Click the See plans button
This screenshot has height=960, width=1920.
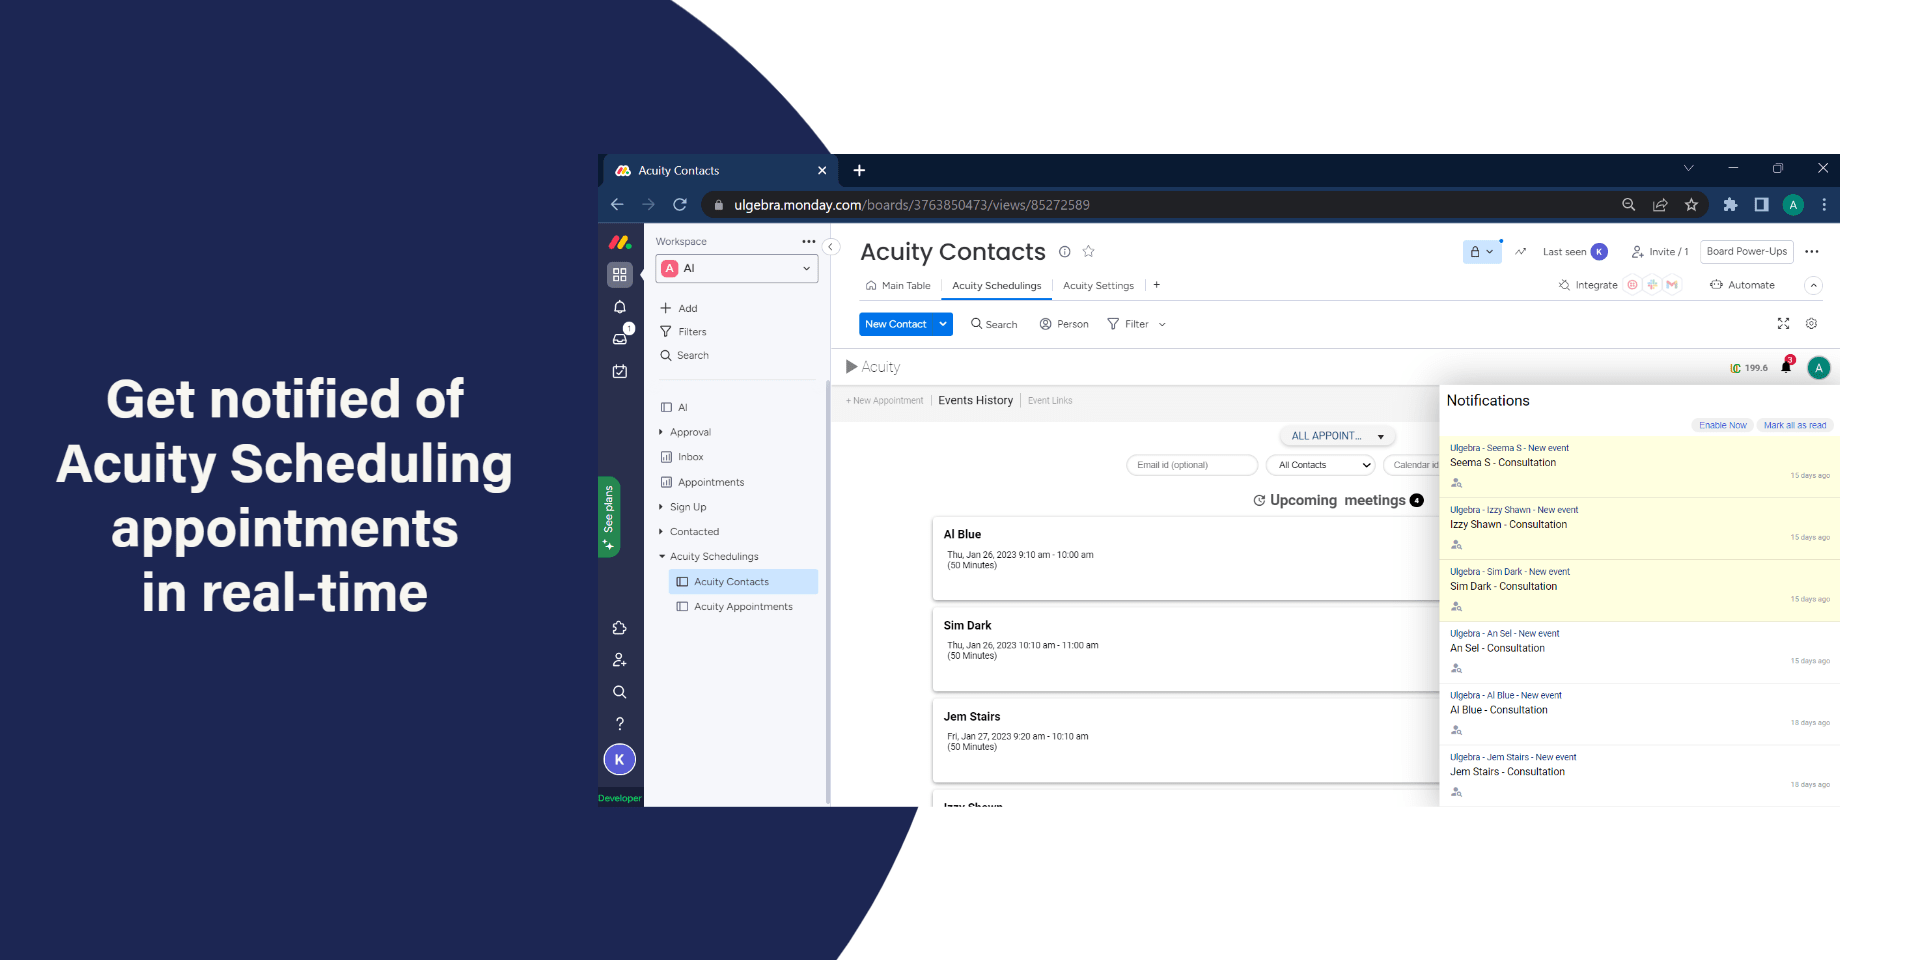[609, 517]
